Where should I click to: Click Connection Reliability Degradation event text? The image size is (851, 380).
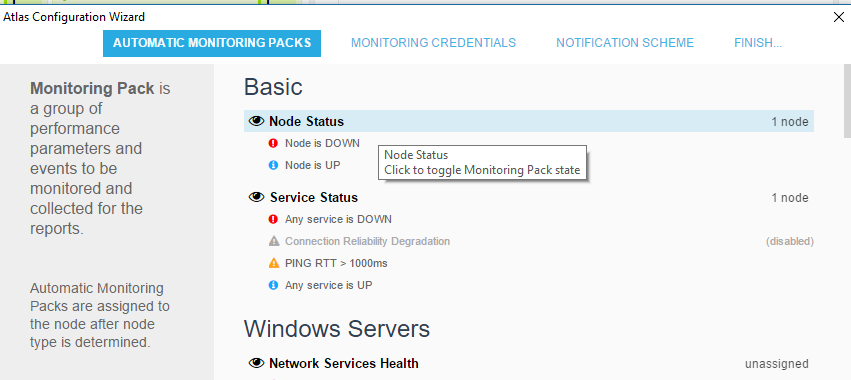(367, 241)
